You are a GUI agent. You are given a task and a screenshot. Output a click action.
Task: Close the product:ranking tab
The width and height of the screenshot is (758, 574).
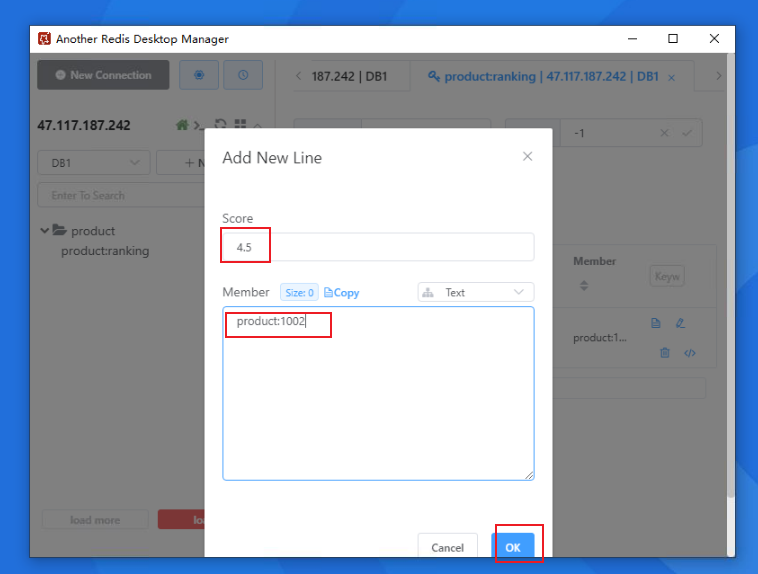(671, 77)
